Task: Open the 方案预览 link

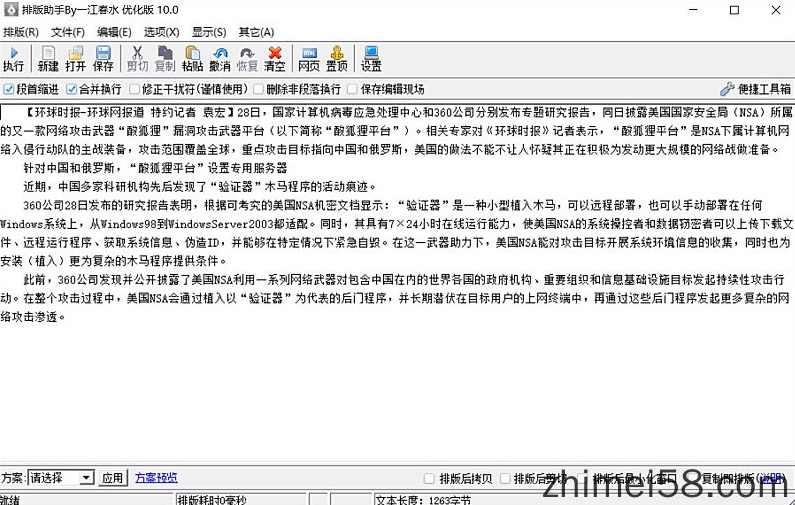Action: (156, 478)
